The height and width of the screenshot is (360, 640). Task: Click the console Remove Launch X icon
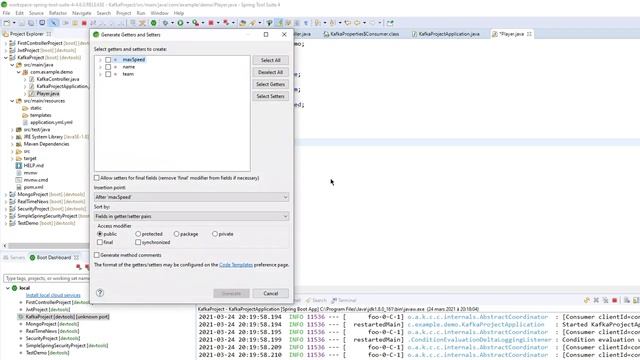click(x=596, y=300)
